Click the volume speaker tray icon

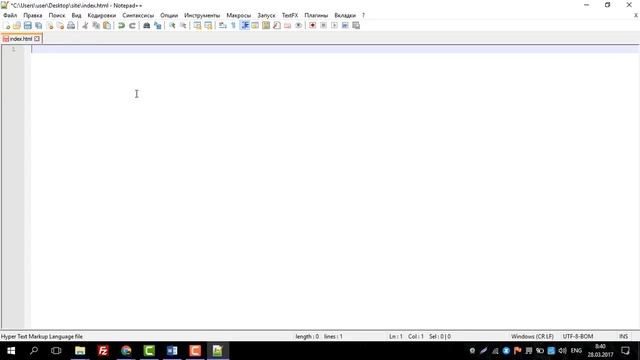tap(562, 351)
